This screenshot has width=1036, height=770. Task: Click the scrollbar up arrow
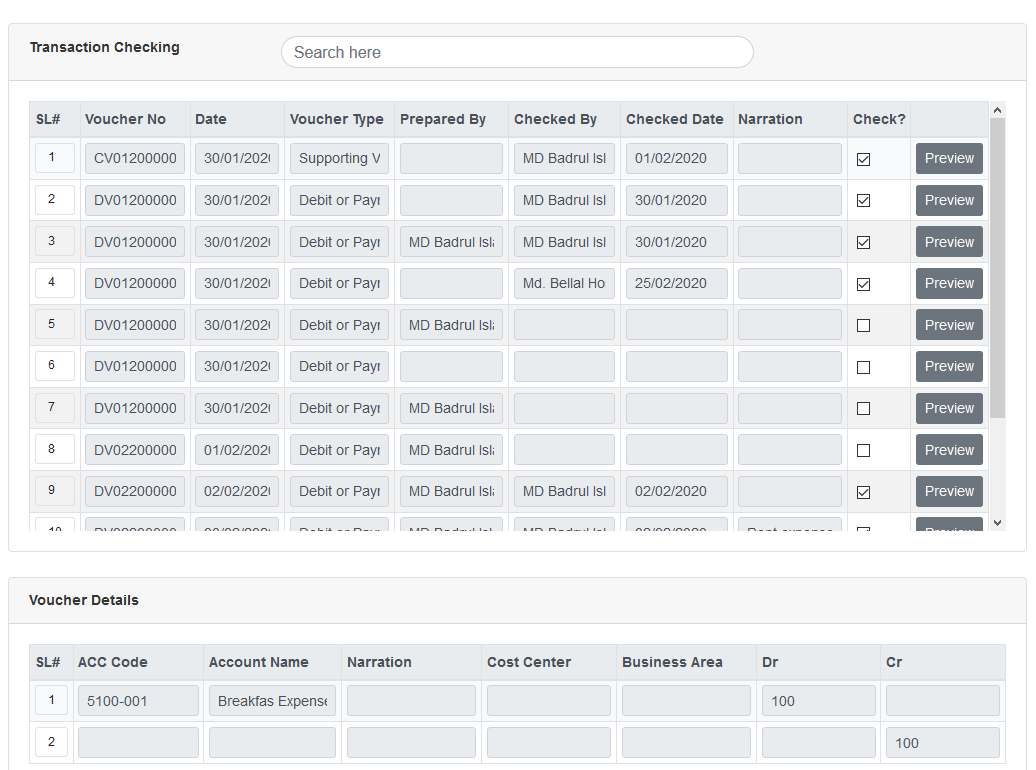click(x=997, y=110)
